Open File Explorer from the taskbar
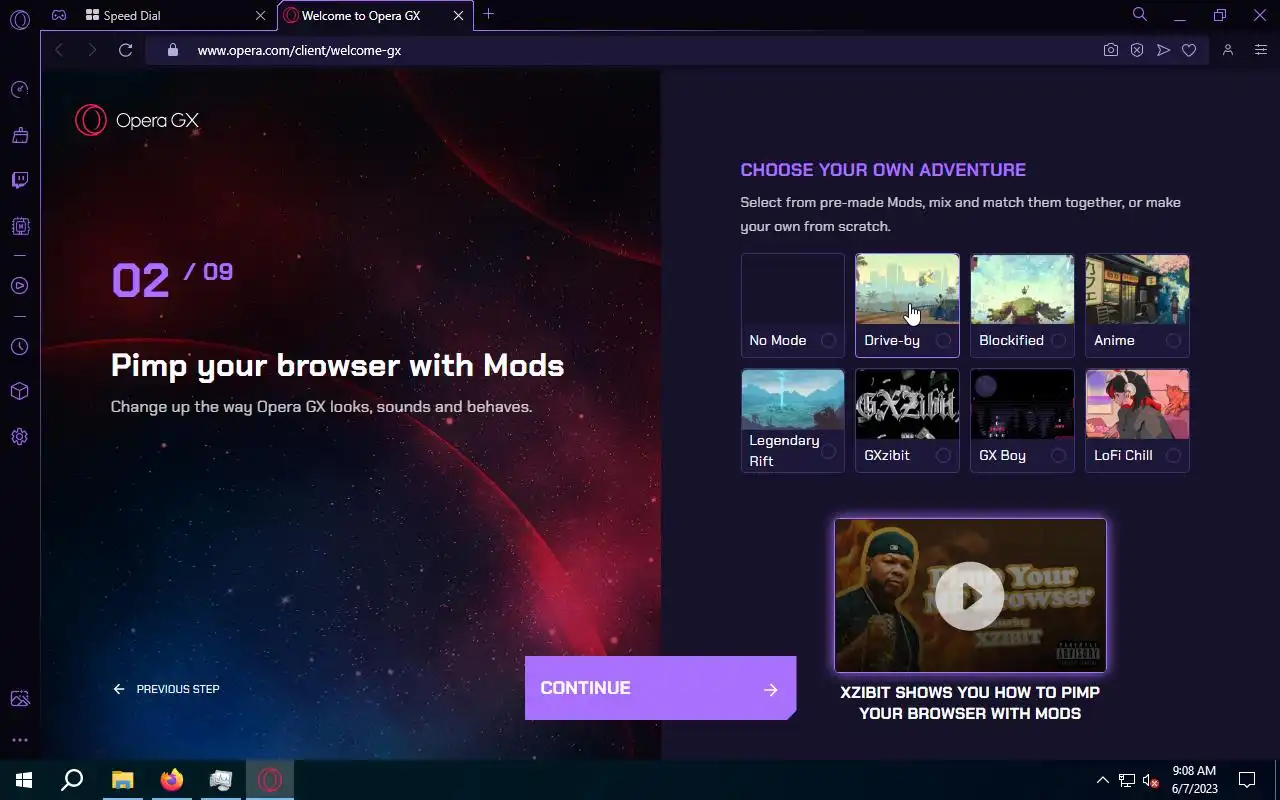Screen dimensions: 1280x800 tap(122, 780)
